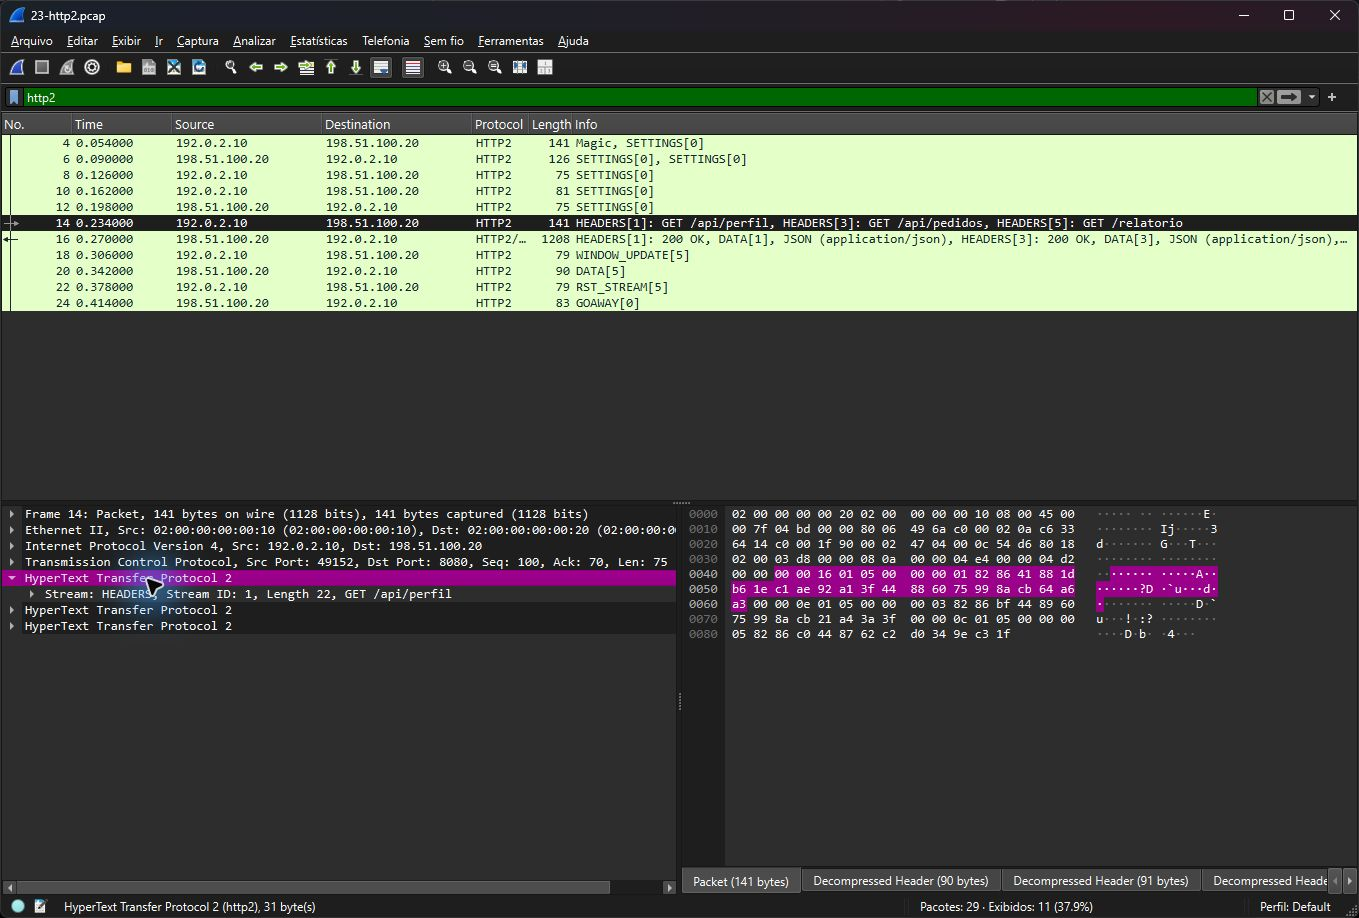Screen dimensions: 1359x918
Task: Clear the http2 display filter
Action: click(1267, 97)
